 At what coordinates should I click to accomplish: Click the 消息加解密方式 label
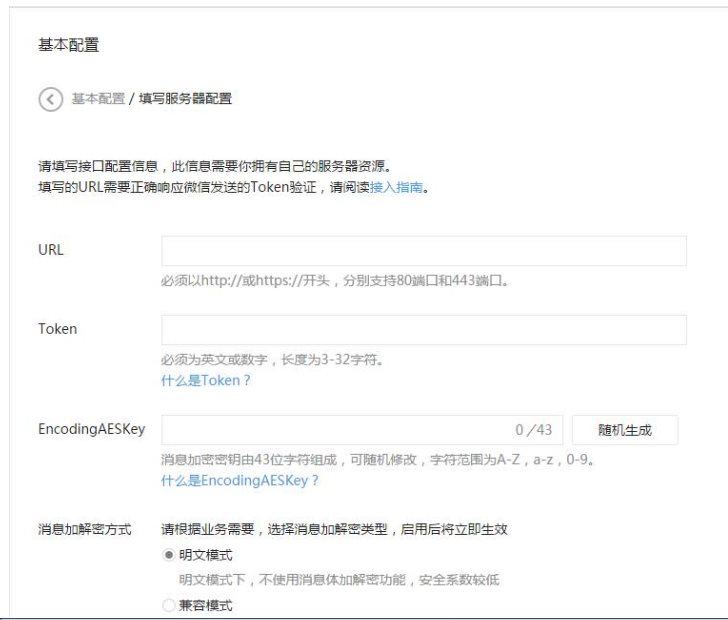[x=85, y=529]
